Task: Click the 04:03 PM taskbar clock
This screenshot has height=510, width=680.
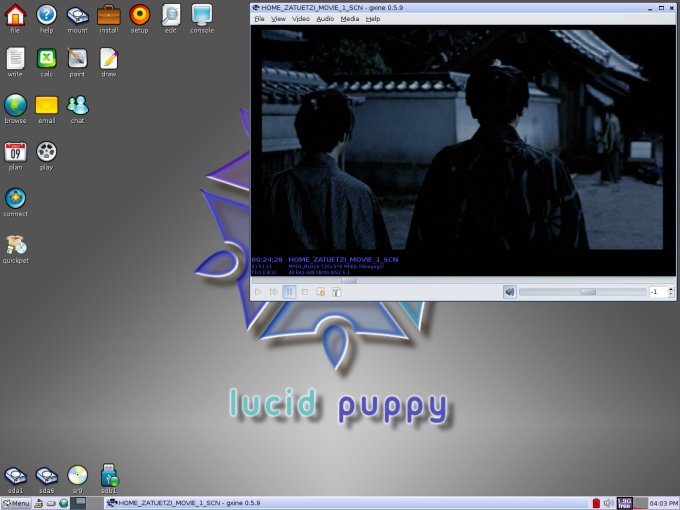Action: tap(664, 503)
